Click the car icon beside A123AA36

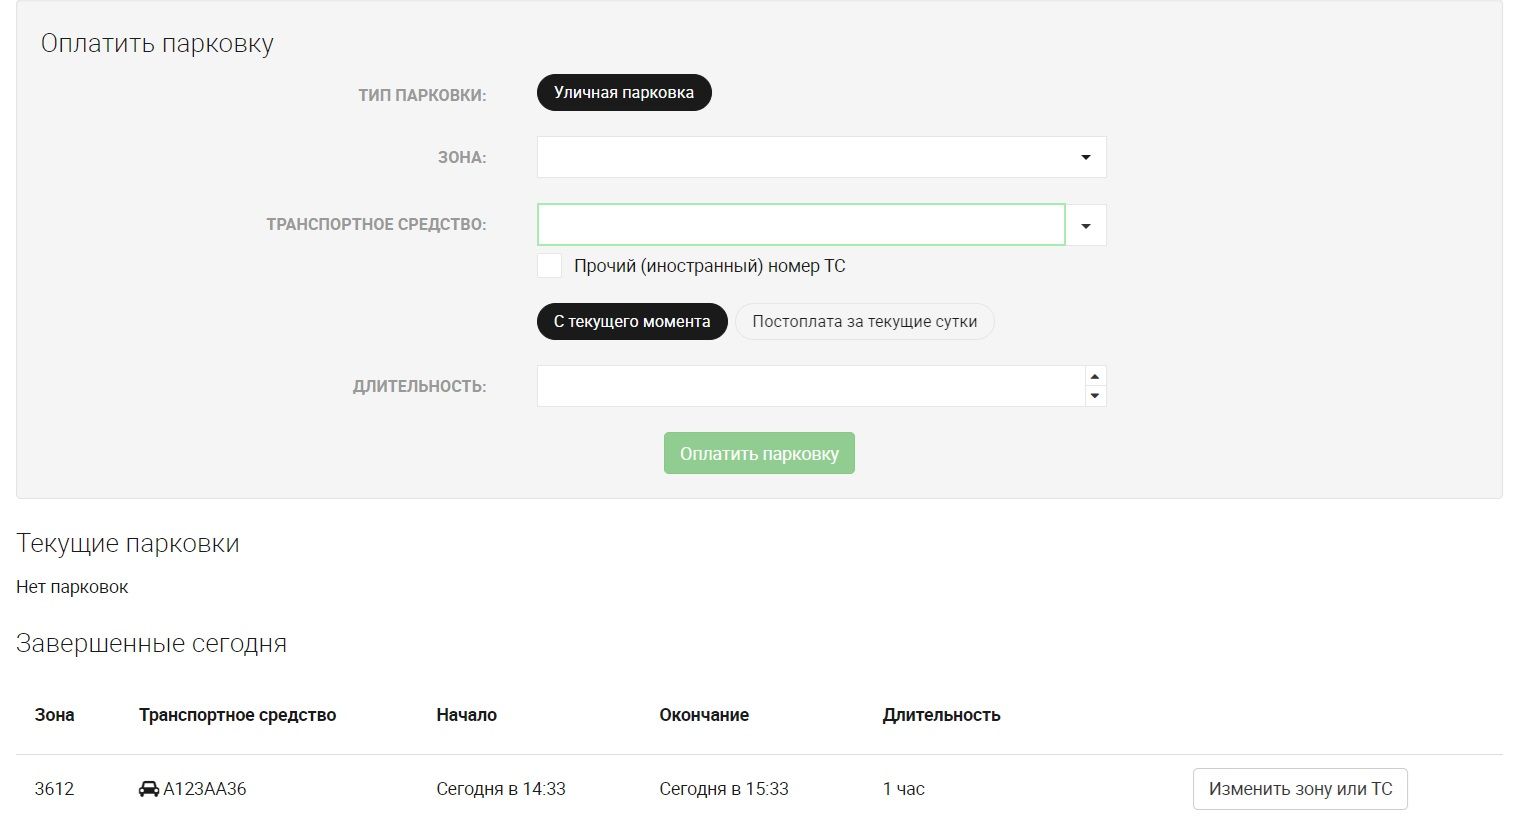tap(148, 789)
